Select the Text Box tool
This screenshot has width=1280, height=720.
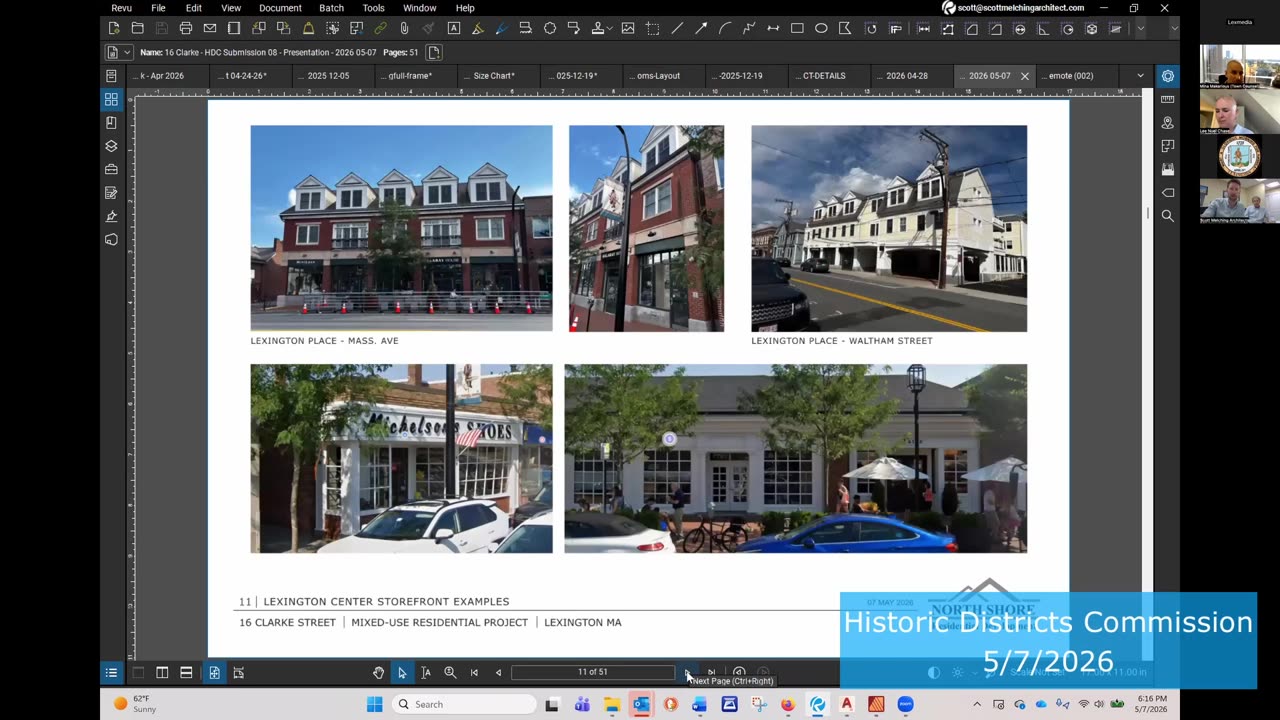coord(453,28)
